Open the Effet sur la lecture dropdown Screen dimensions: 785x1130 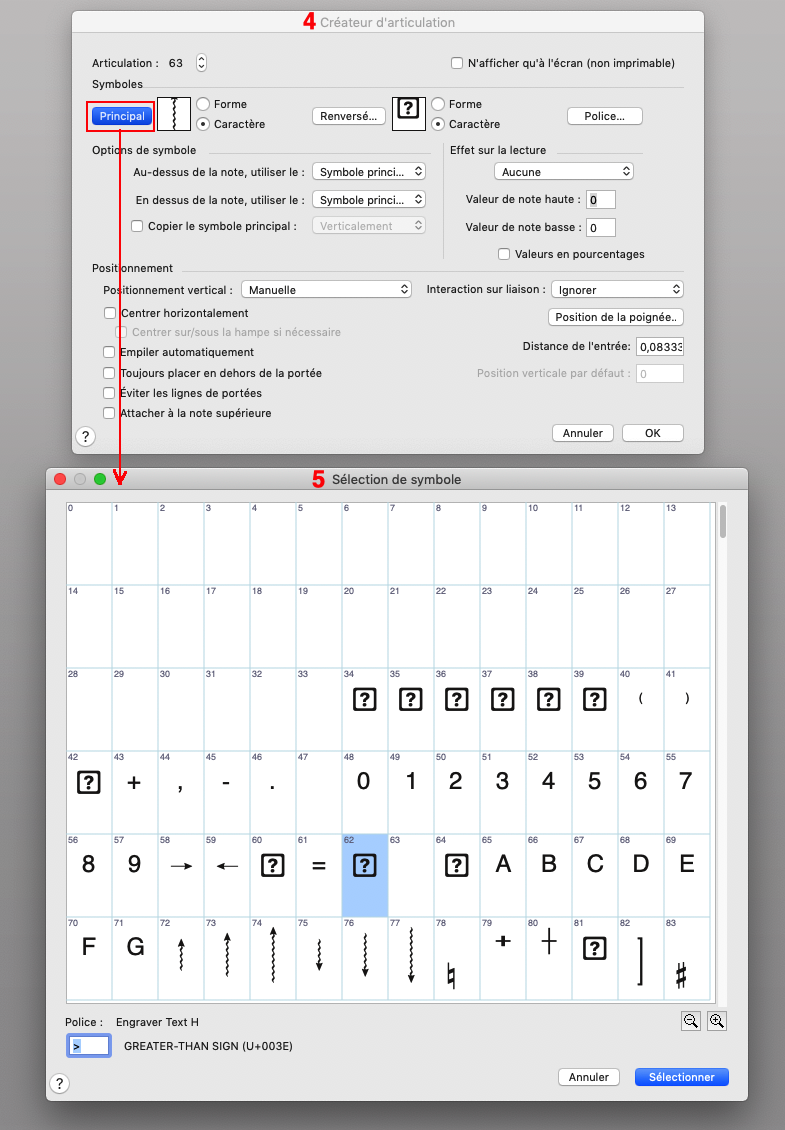click(x=564, y=172)
